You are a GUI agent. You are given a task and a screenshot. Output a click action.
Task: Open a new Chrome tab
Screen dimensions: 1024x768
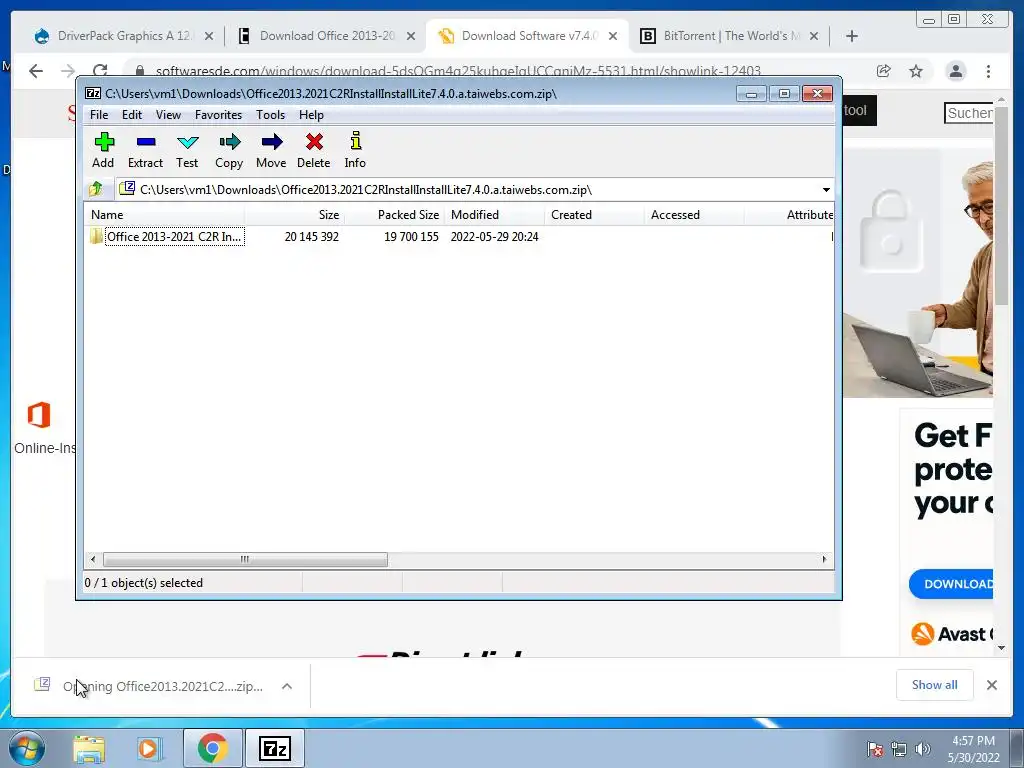[x=852, y=37]
